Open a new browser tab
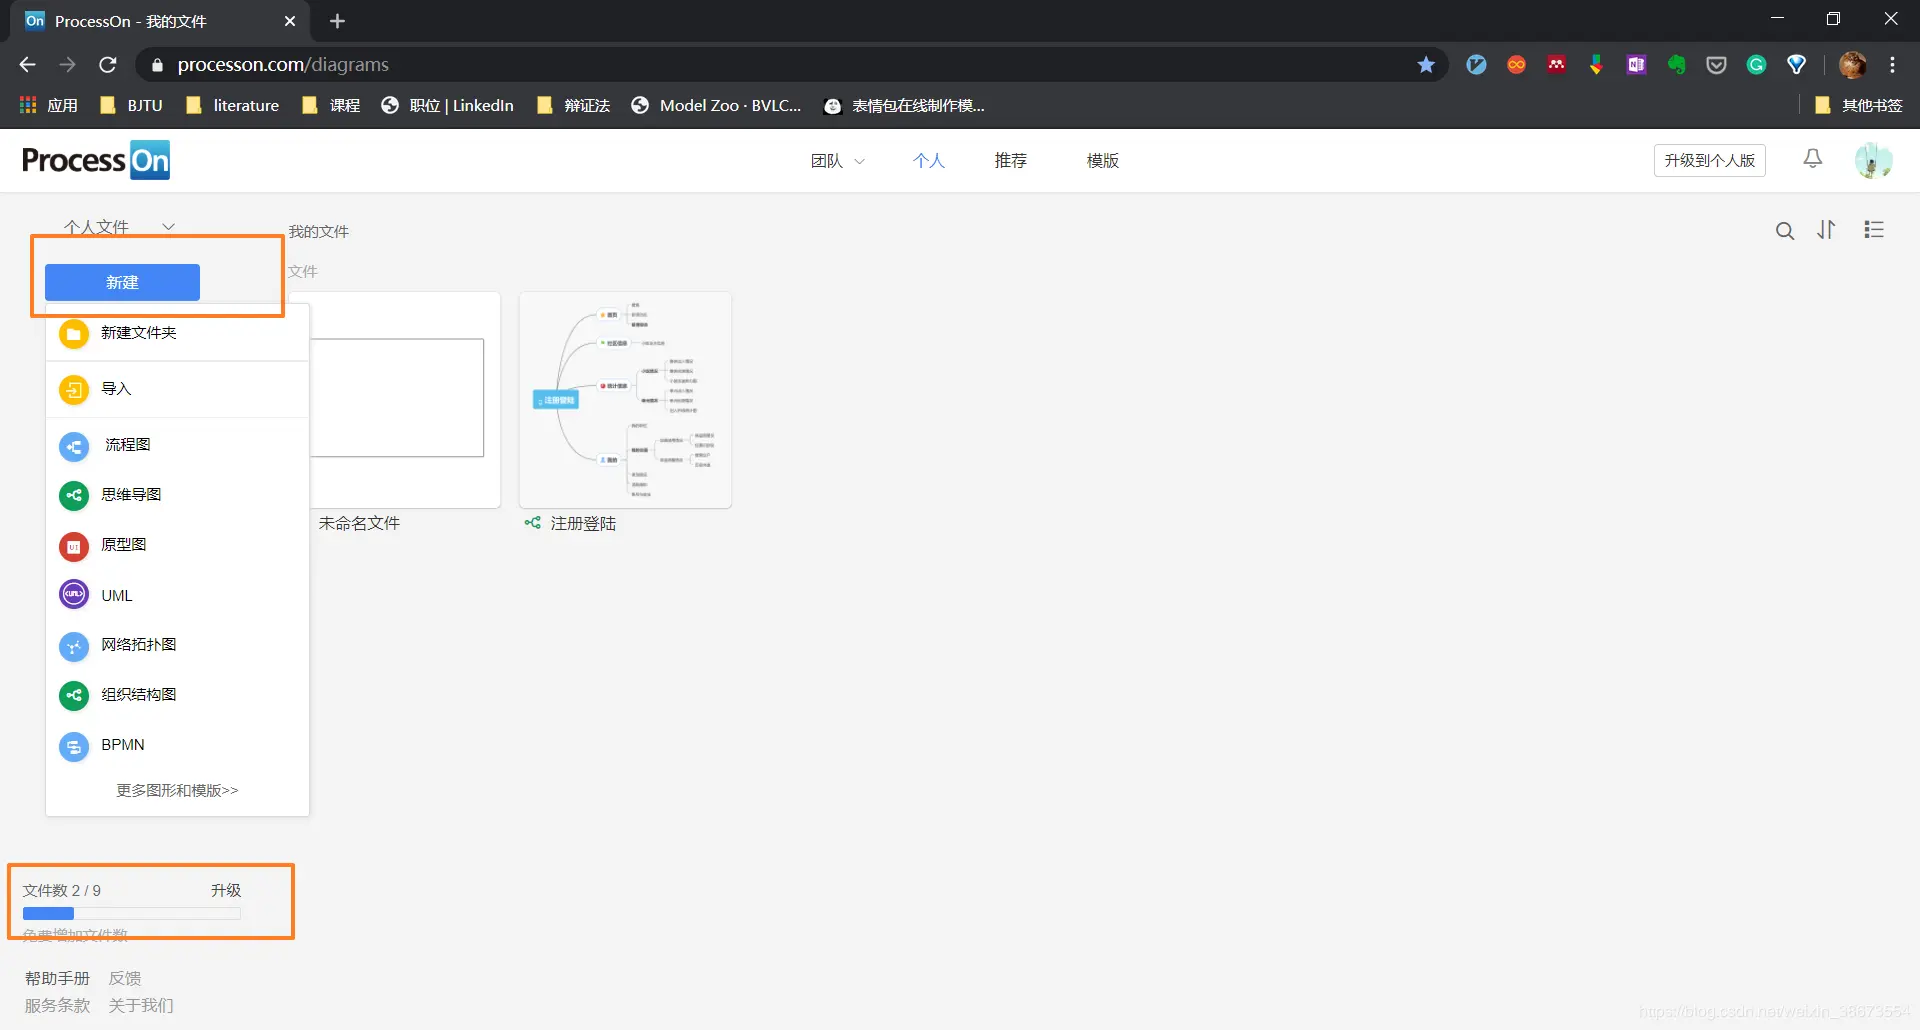The image size is (1920, 1030). 337,21
